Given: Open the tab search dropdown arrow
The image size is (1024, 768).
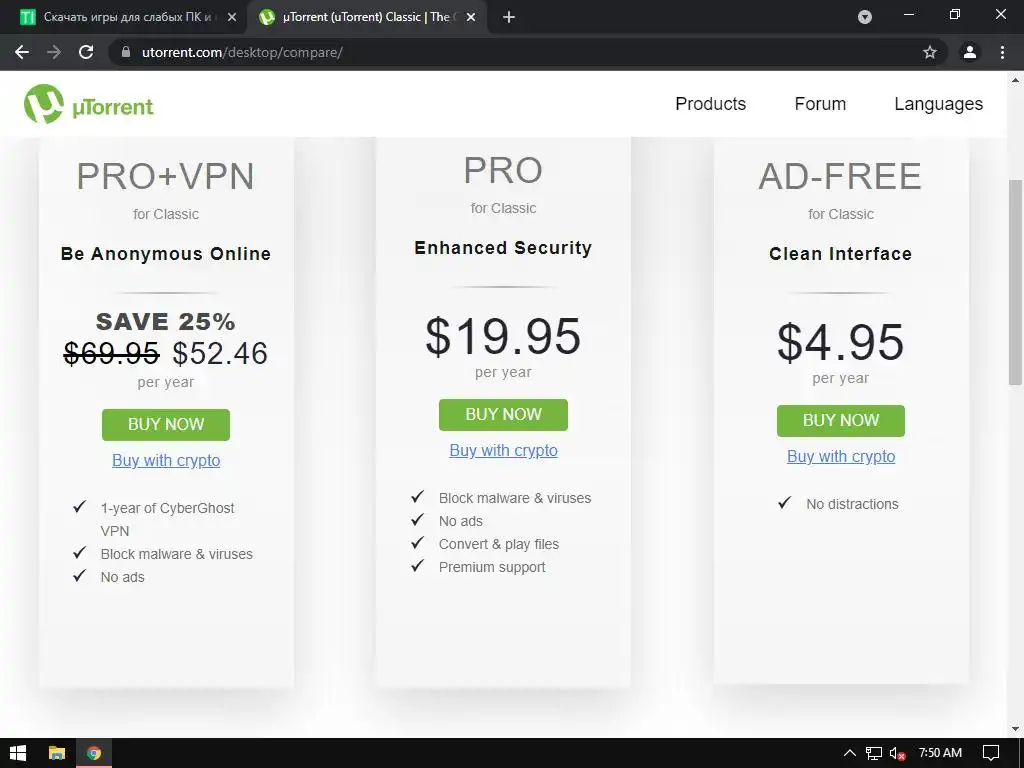Looking at the screenshot, I should [865, 17].
